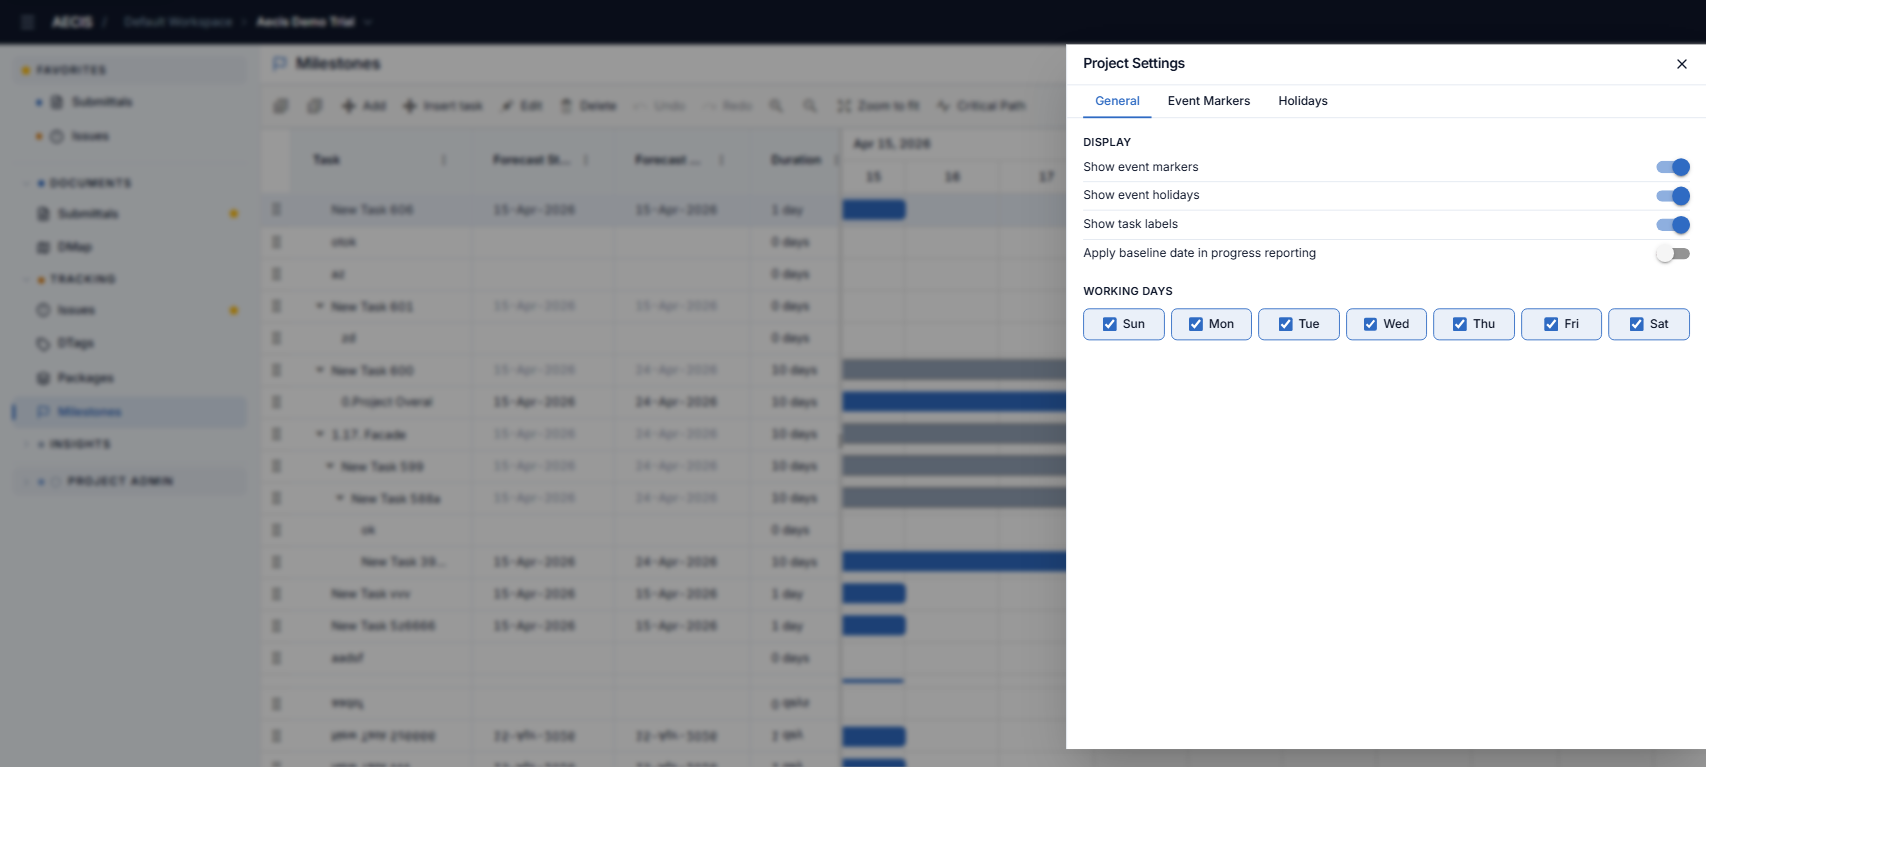Open the hamburger menu in top bar
The height and width of the screenshot is (852, 1896).
(x=28, y=21)
